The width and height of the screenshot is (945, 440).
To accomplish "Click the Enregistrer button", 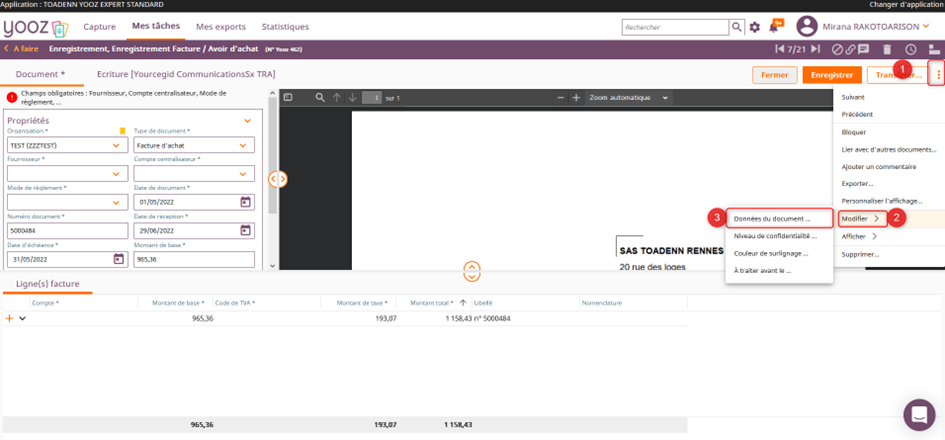I will pos(831,75).
